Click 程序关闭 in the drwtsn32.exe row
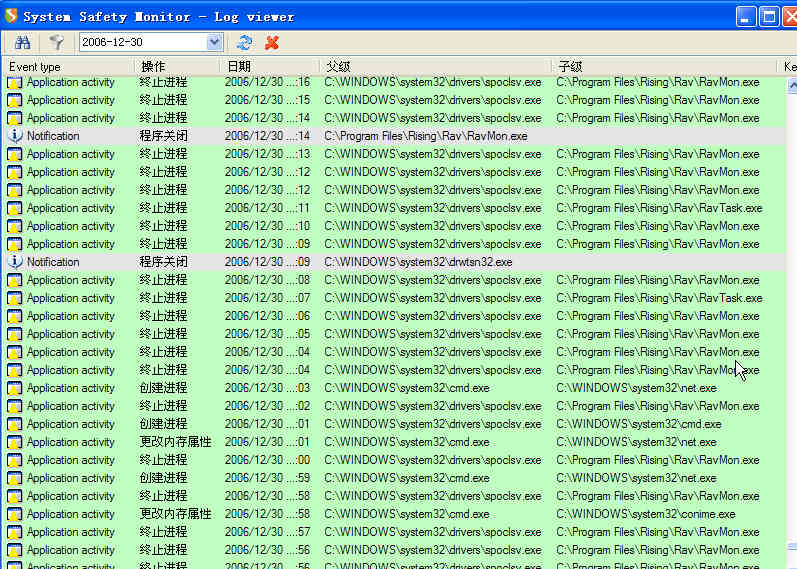Viewport: 797px width, 569px height. coord(164,262)
